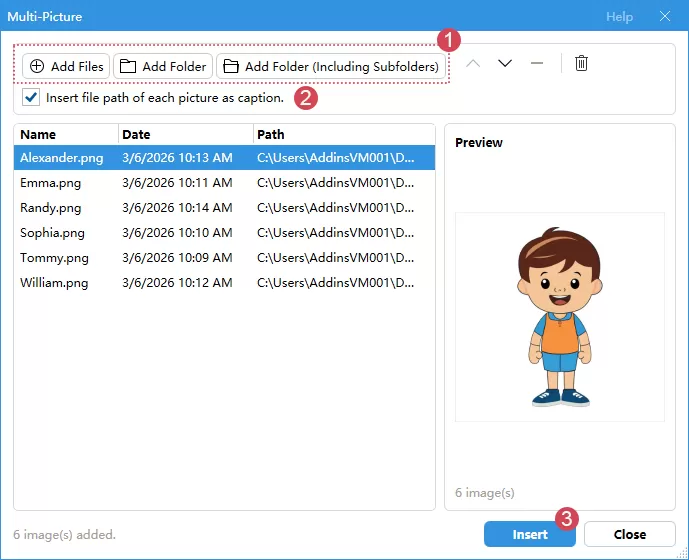This screenshot has height=560, width=689.
Task: Select Emma.png in the list
Action: click(x=225, y=183)
